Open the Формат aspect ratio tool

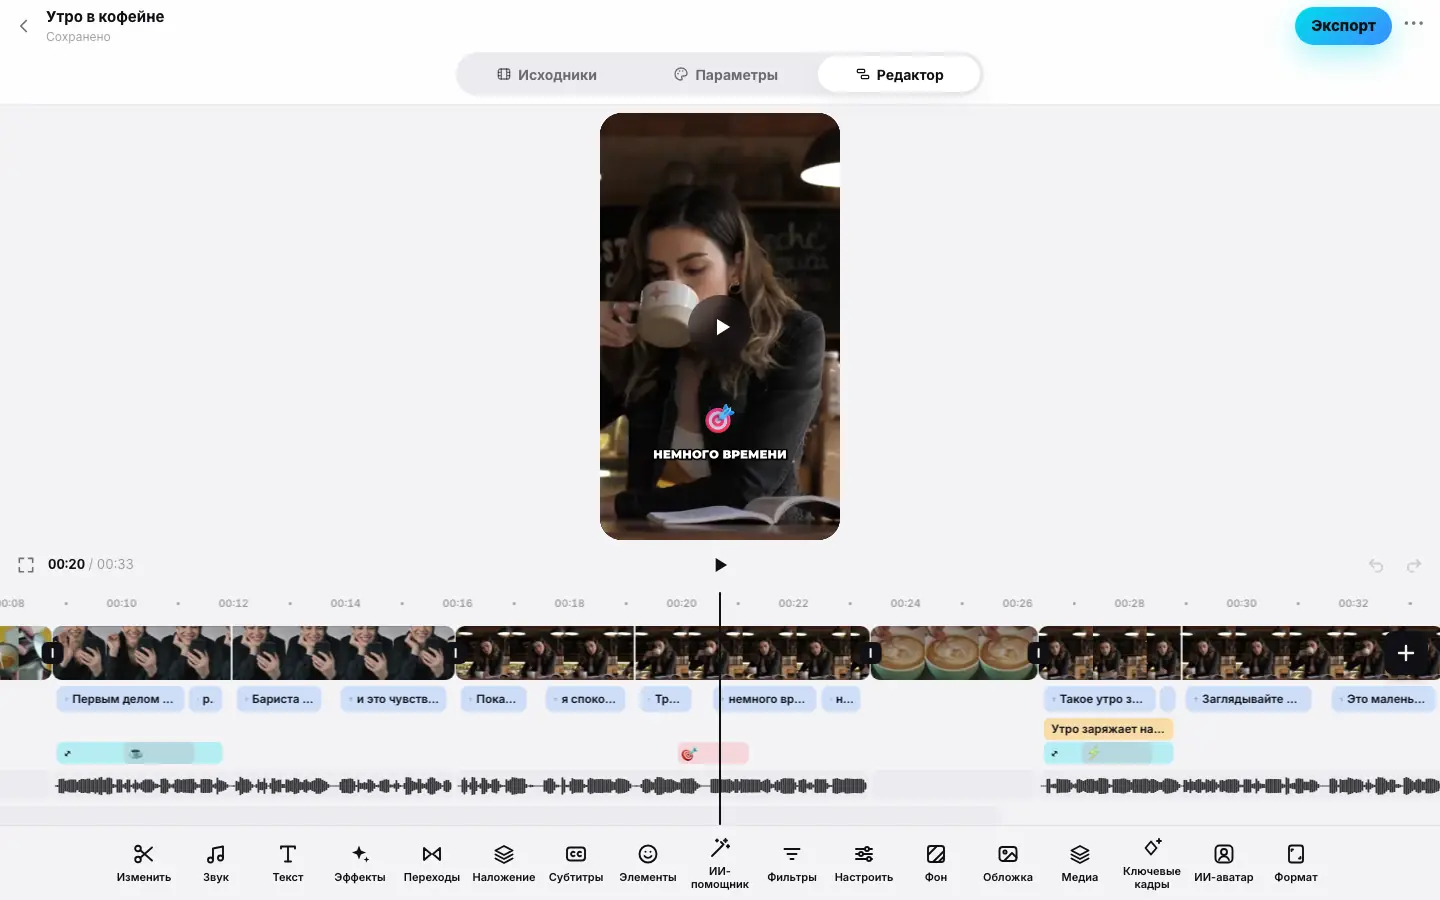1296,864
